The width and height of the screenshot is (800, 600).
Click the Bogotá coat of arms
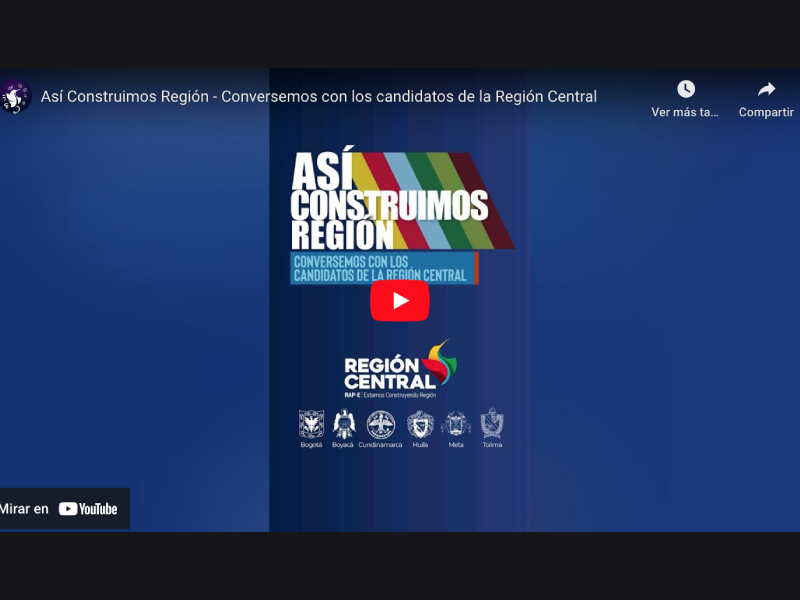tap(311, 424)
